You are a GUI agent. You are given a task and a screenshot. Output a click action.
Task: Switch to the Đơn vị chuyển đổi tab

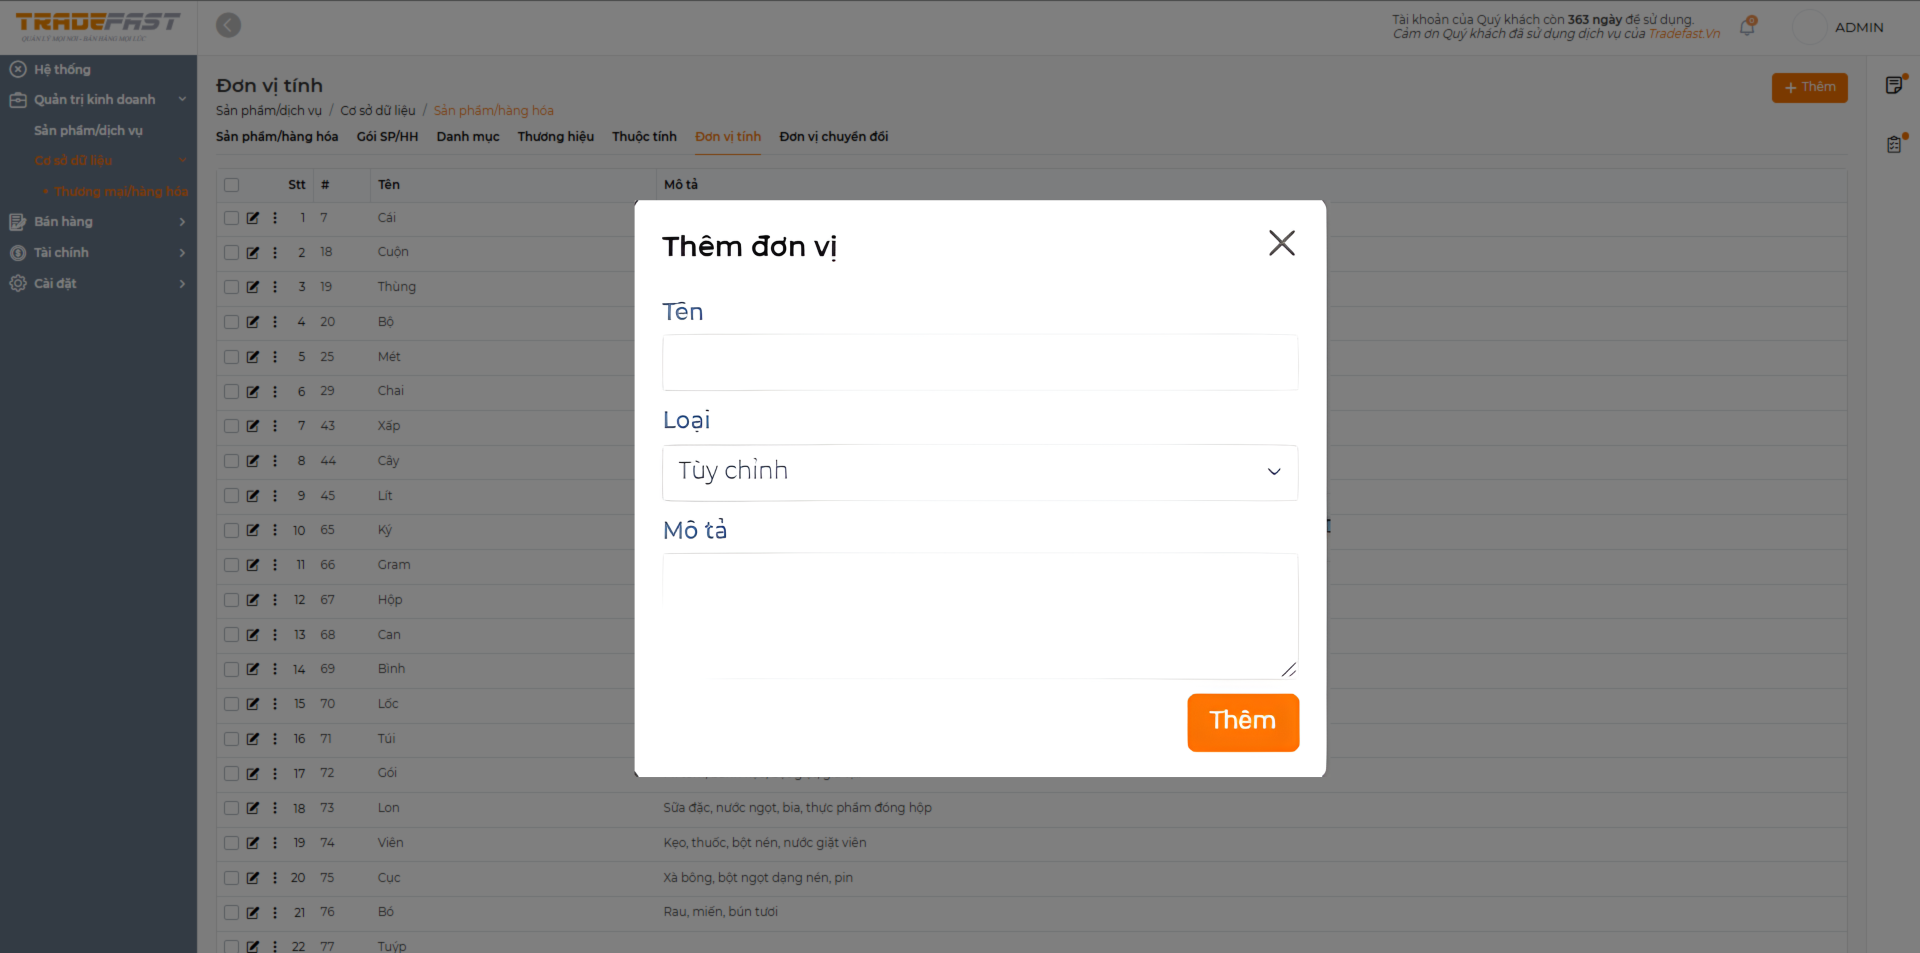pyautogui.click(x=833, y=137)
